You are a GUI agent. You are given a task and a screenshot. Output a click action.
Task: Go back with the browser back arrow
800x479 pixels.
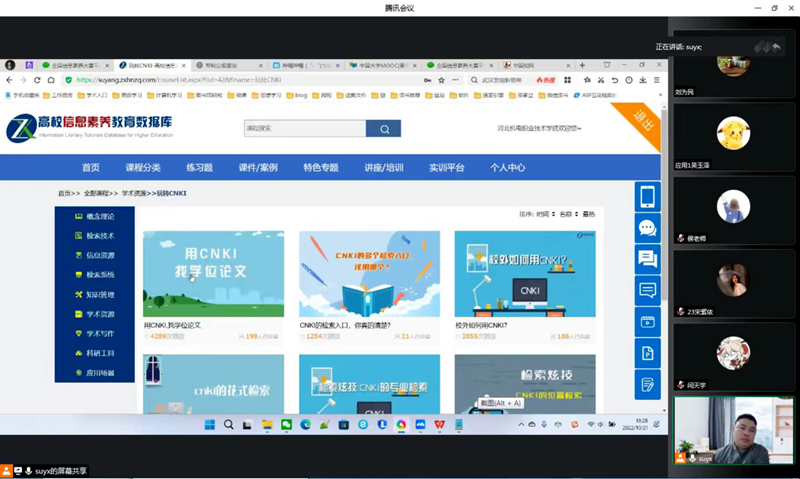[9, 80]
